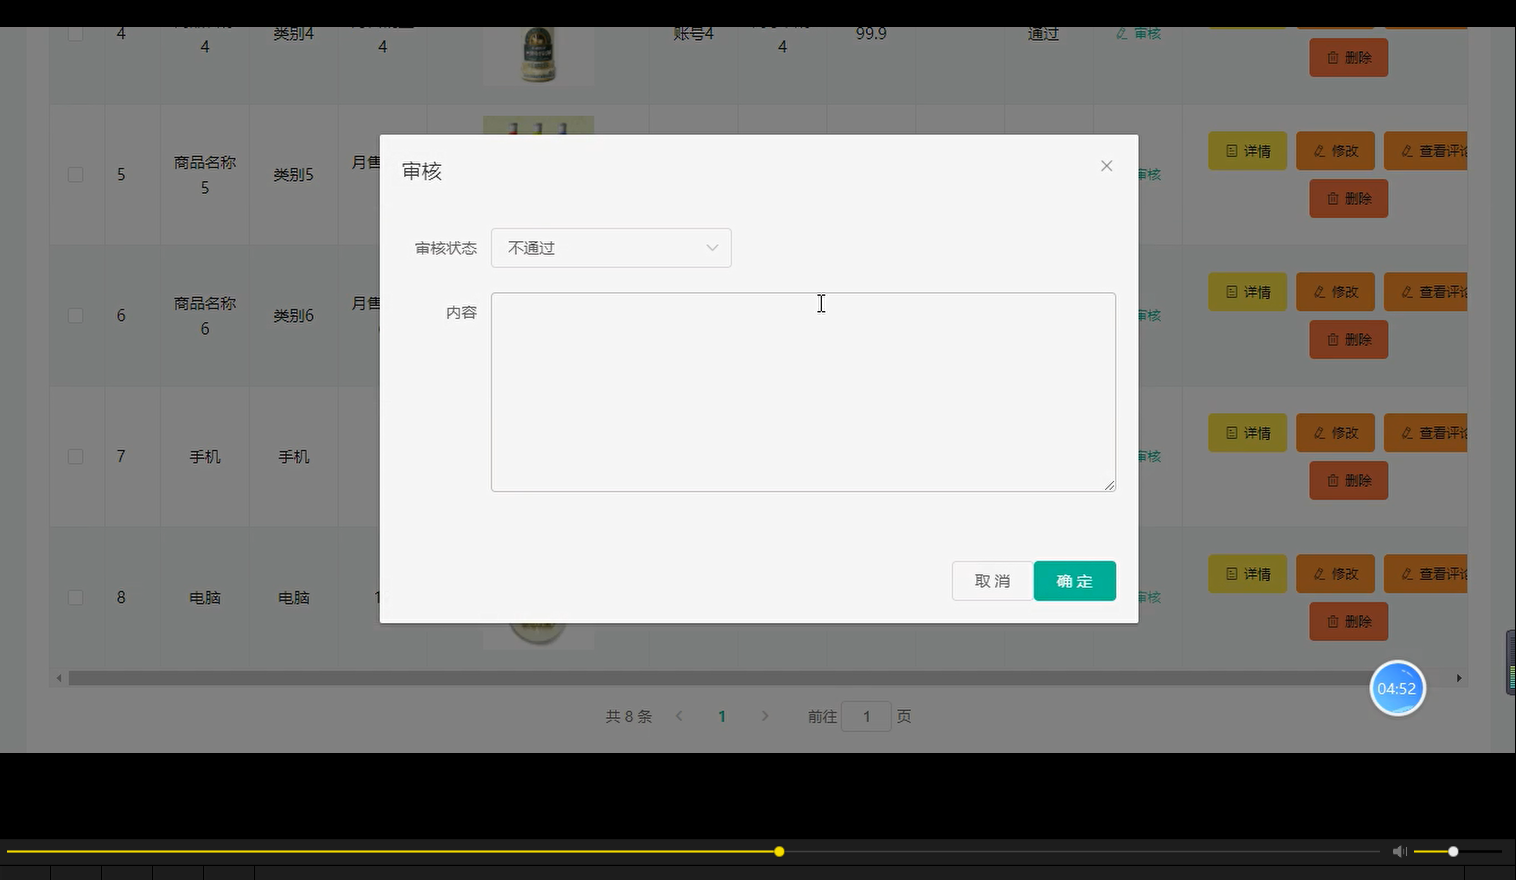This screenshot has height=880, width=1516.
Task: Click the scrollbar left arrow of the table
Action: coord(59,678)
